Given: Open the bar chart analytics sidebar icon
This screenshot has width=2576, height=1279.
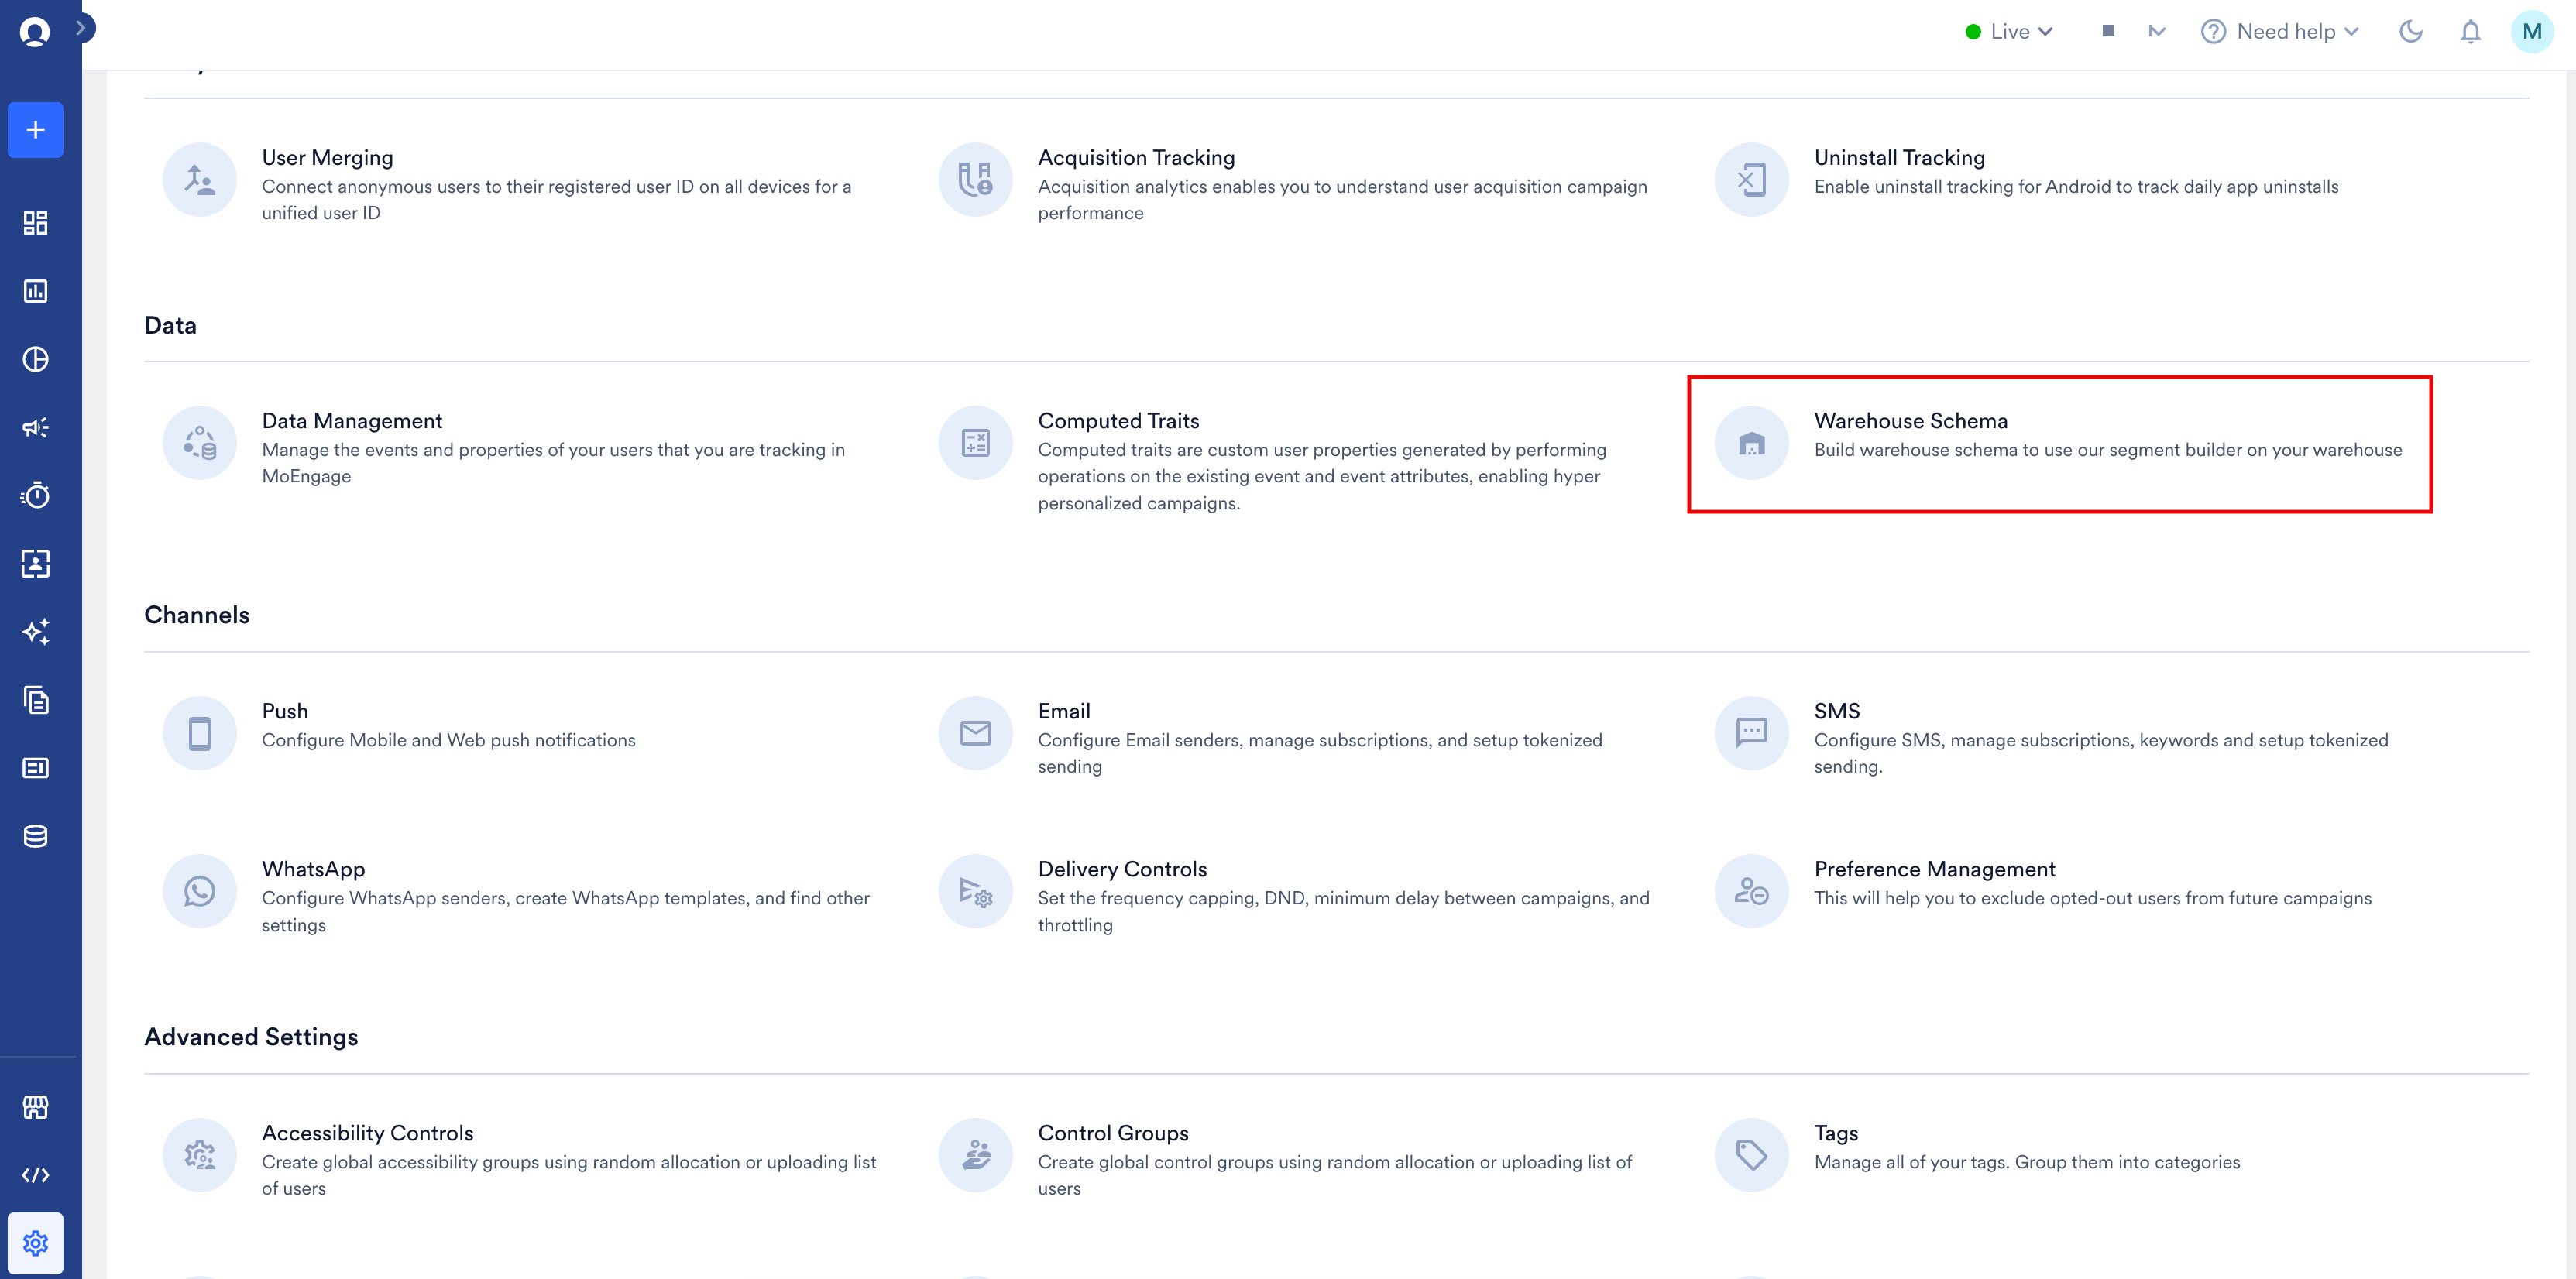Looking at the screenshot, I should click(x=35, y=291).
